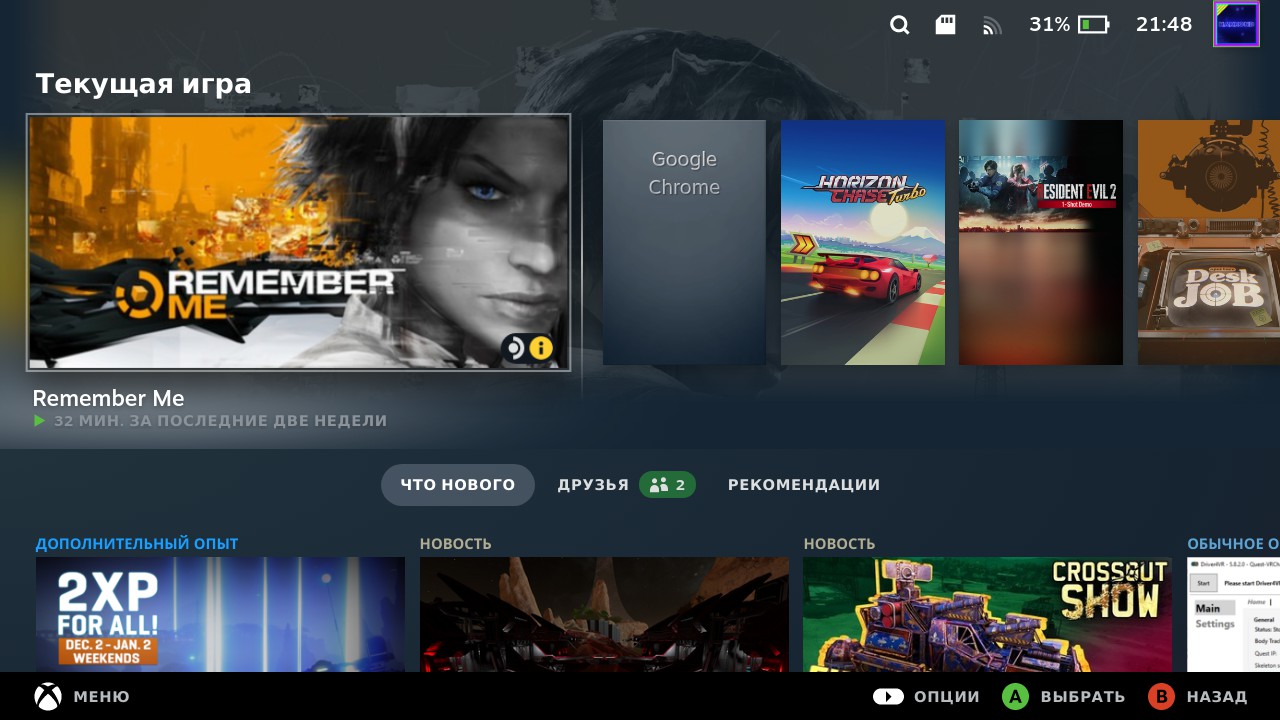Select the Resident Evil 2 demo cover
The height and width of the screenshot is (720, 1280).
tap(1041, 242)
